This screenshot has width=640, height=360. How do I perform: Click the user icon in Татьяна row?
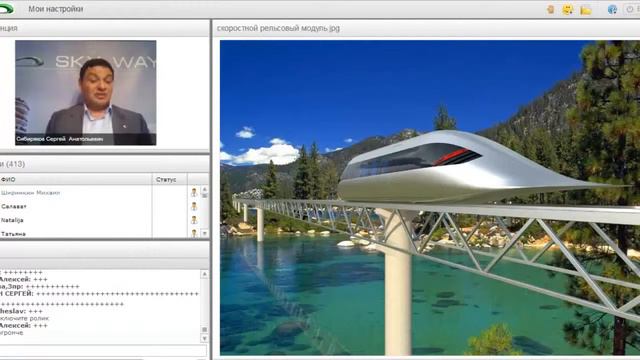coord(194,233)
